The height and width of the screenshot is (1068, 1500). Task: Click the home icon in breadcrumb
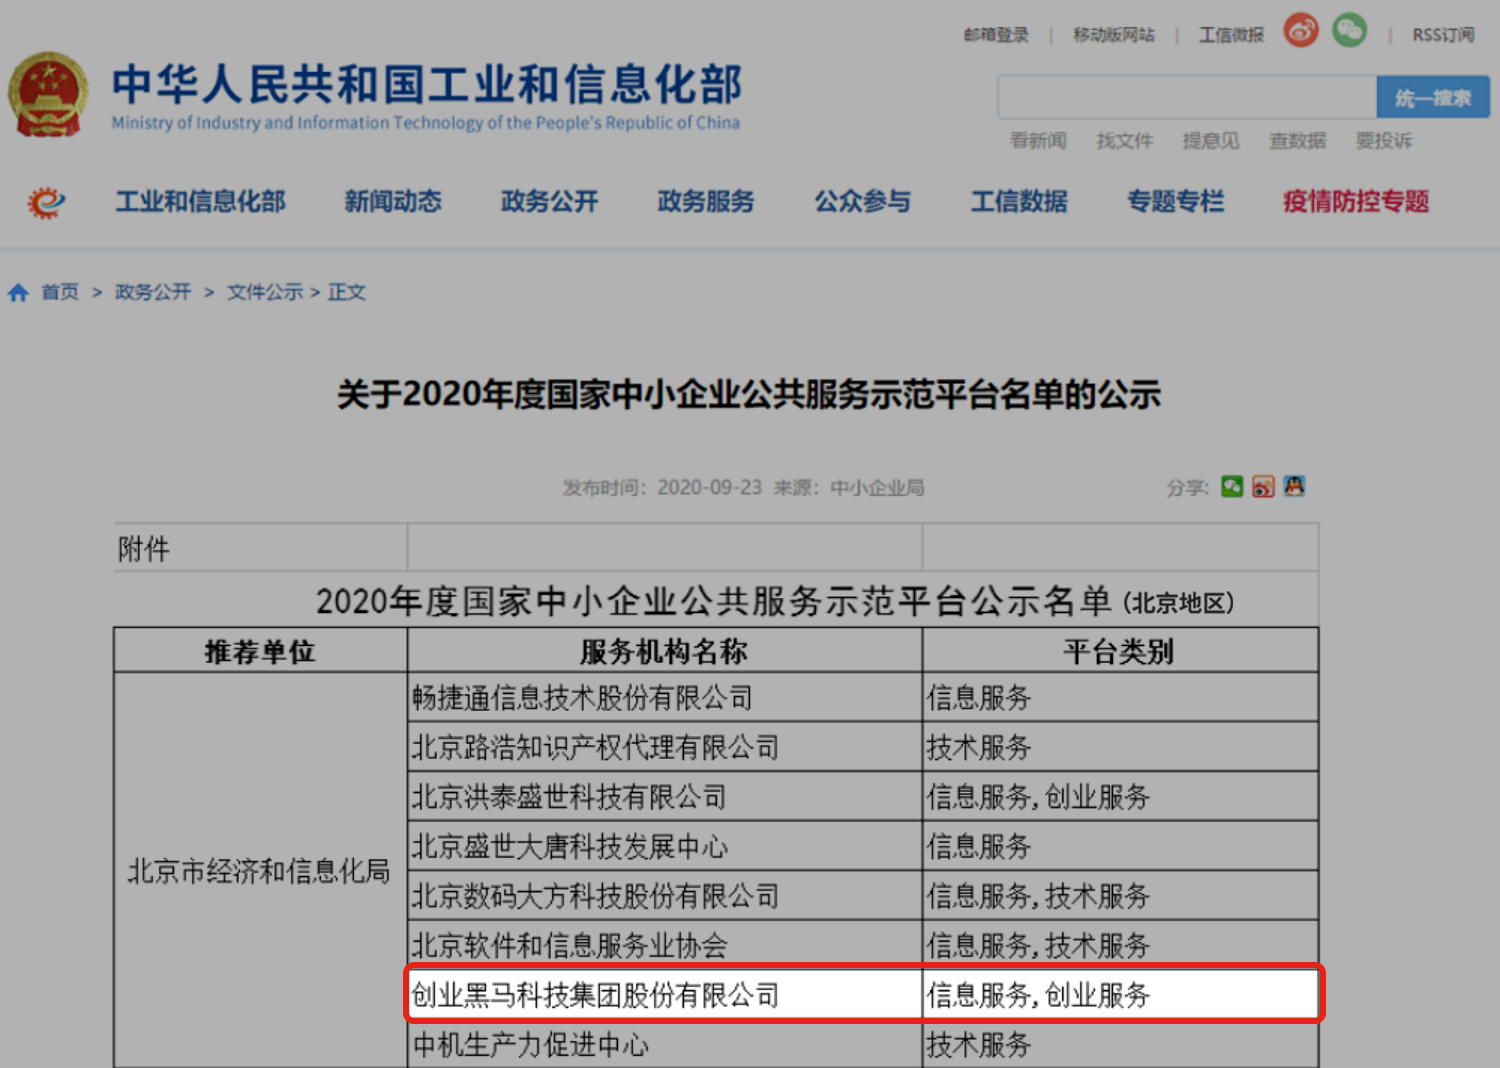(18, 292)
